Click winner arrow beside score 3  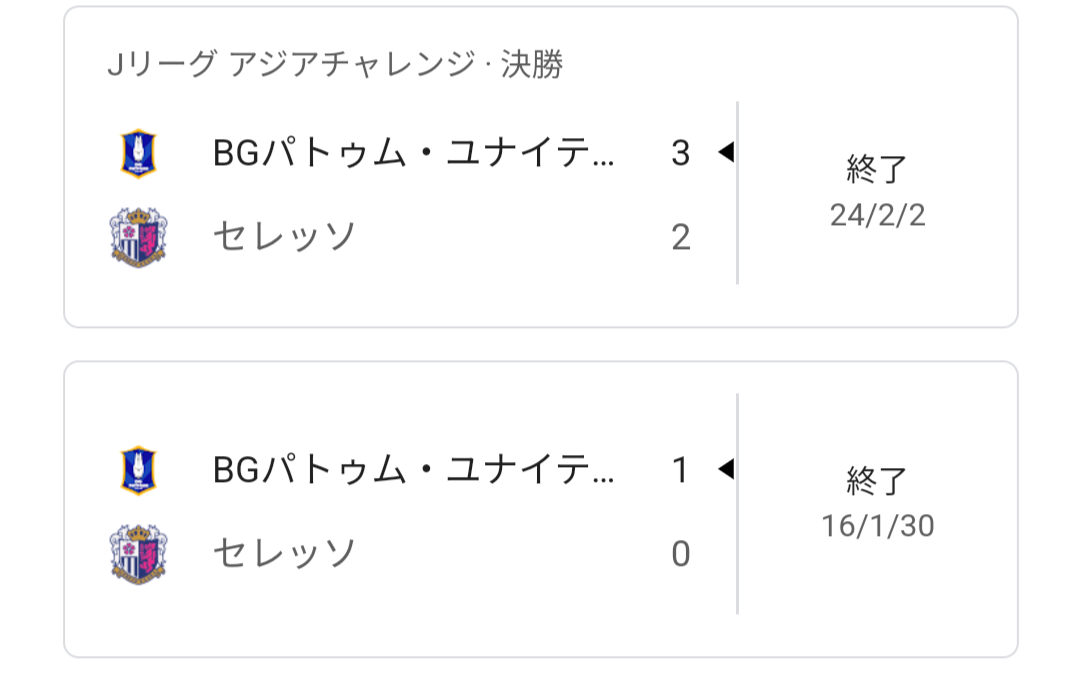726,151
